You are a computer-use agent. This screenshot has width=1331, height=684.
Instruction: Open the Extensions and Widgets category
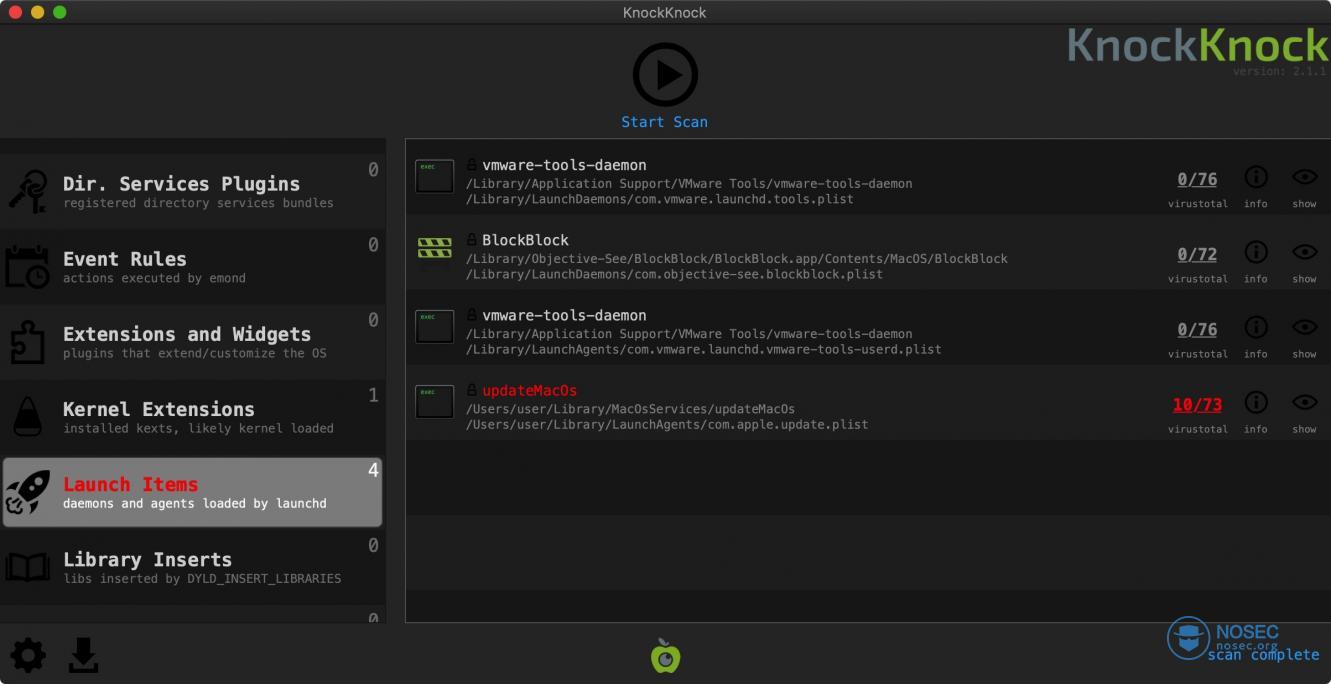[193, 341]
